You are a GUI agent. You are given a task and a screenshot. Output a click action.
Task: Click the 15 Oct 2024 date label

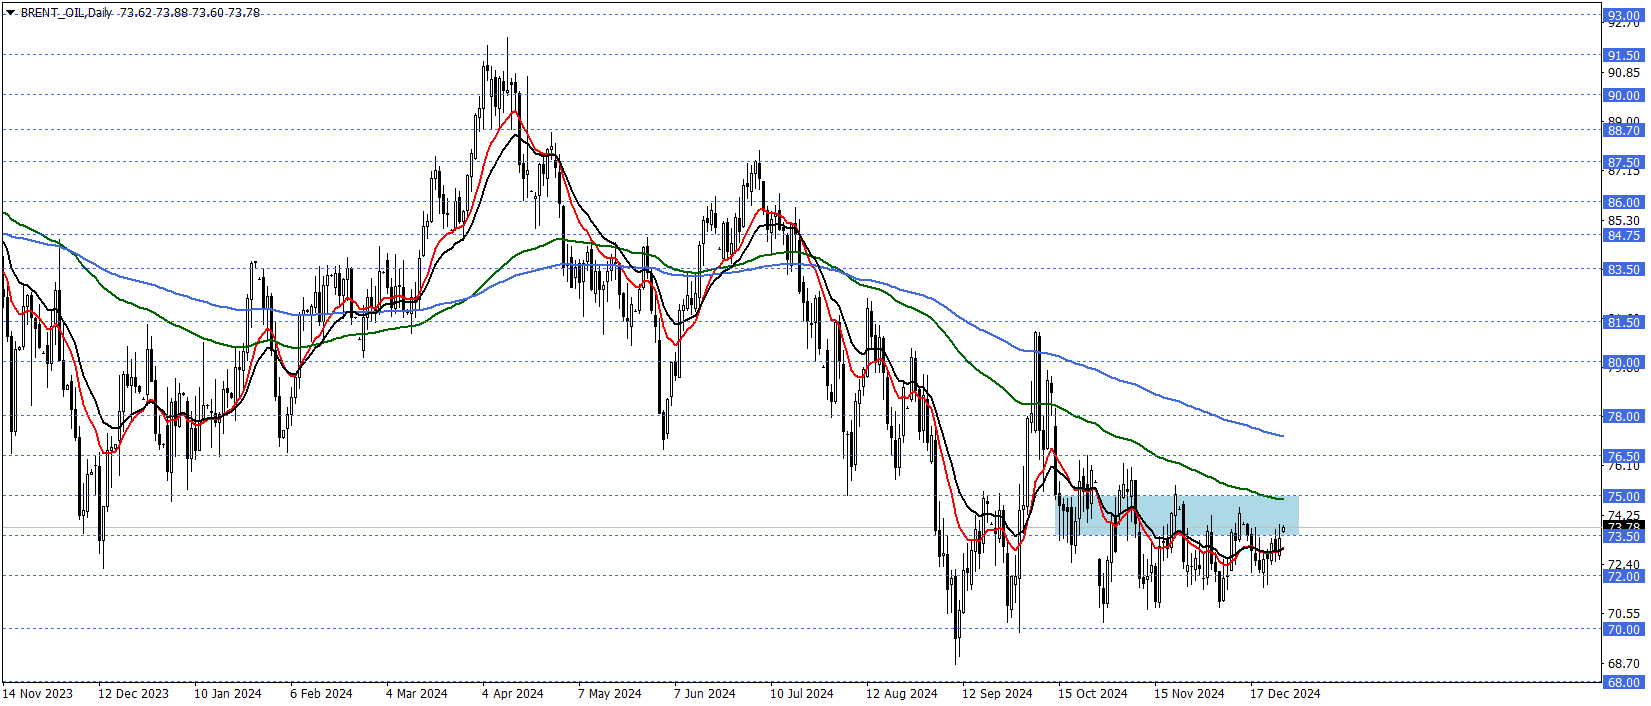tap(1092, 693)
